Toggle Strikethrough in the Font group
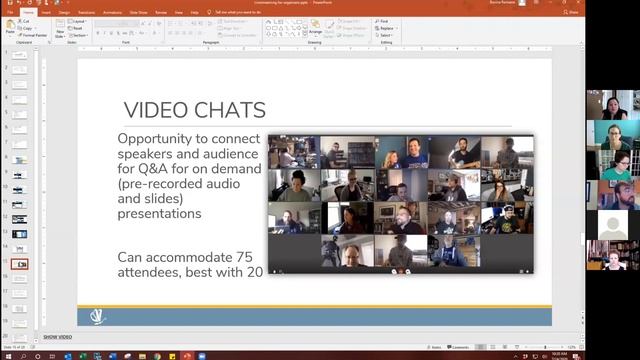 tap(124, 33)
